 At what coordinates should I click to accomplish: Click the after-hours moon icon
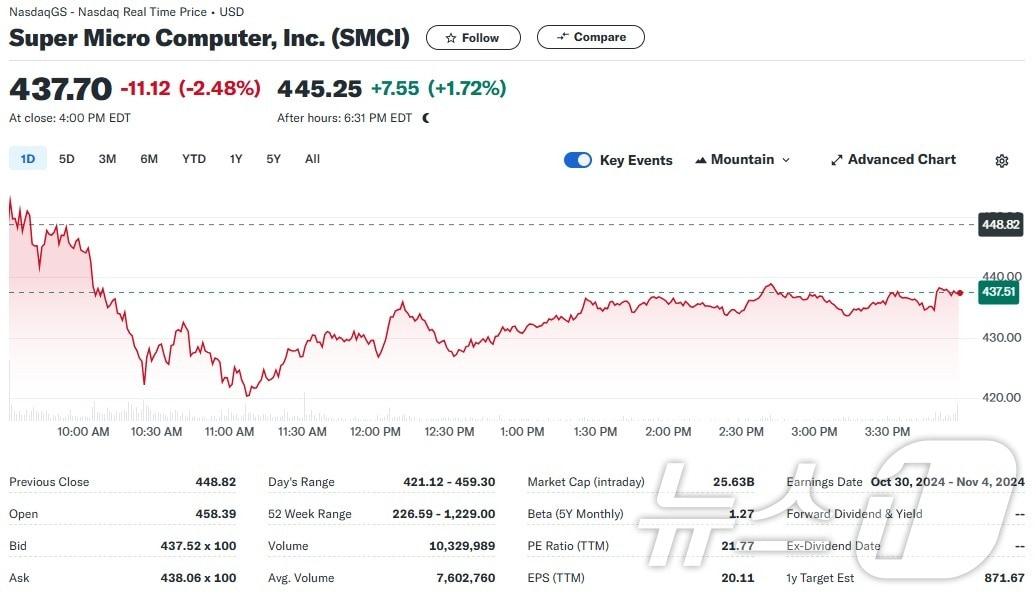(x=427, y=118)
